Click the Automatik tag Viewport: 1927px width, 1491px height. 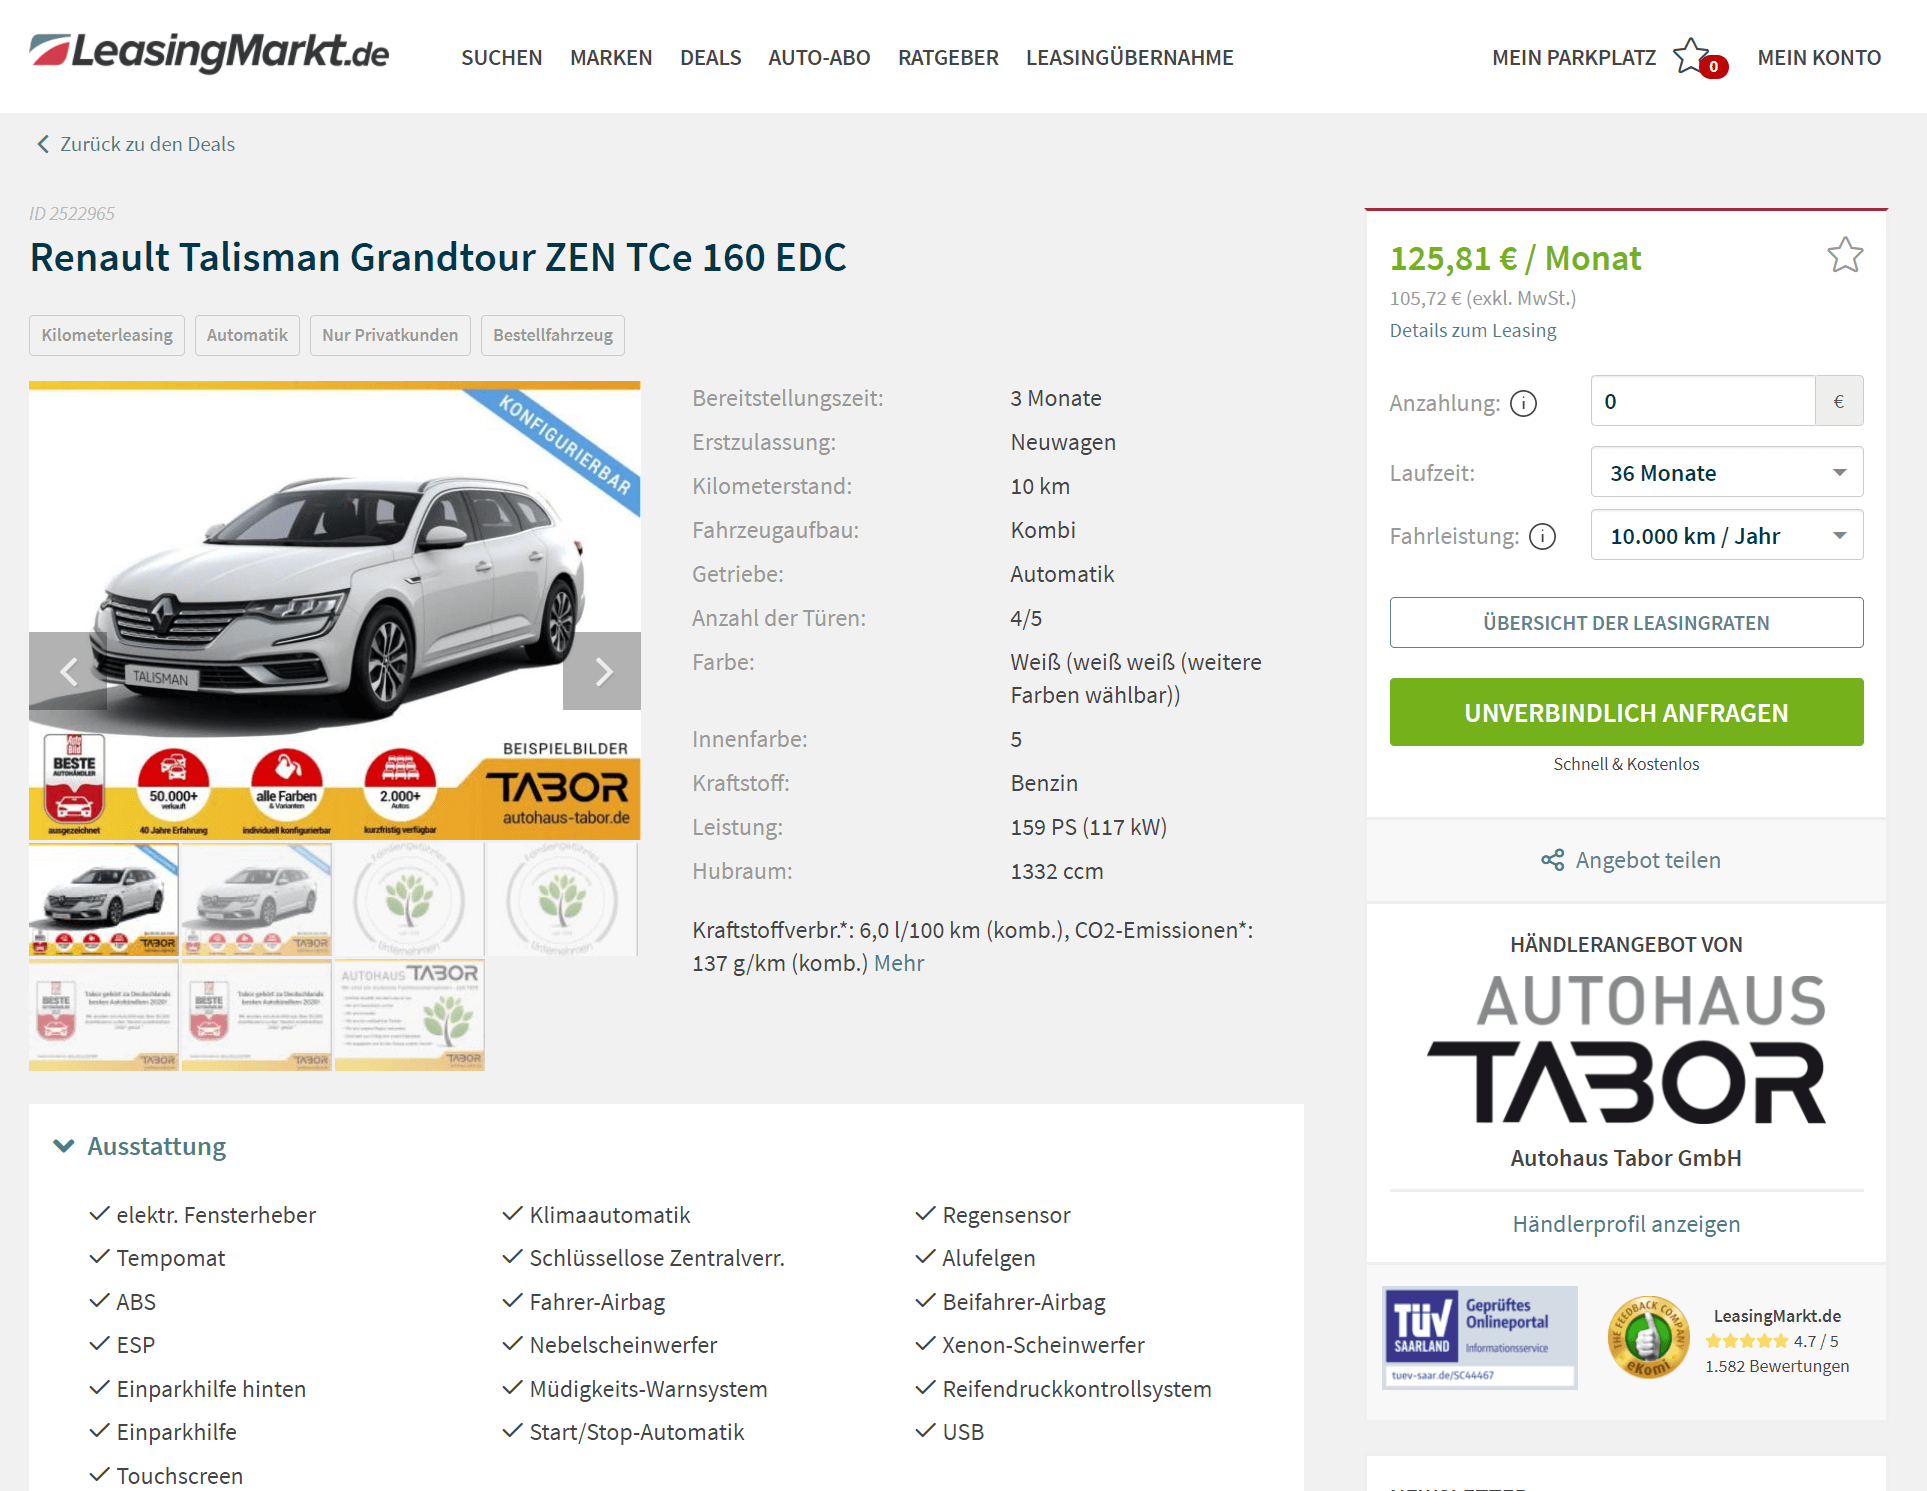point(247,335)
